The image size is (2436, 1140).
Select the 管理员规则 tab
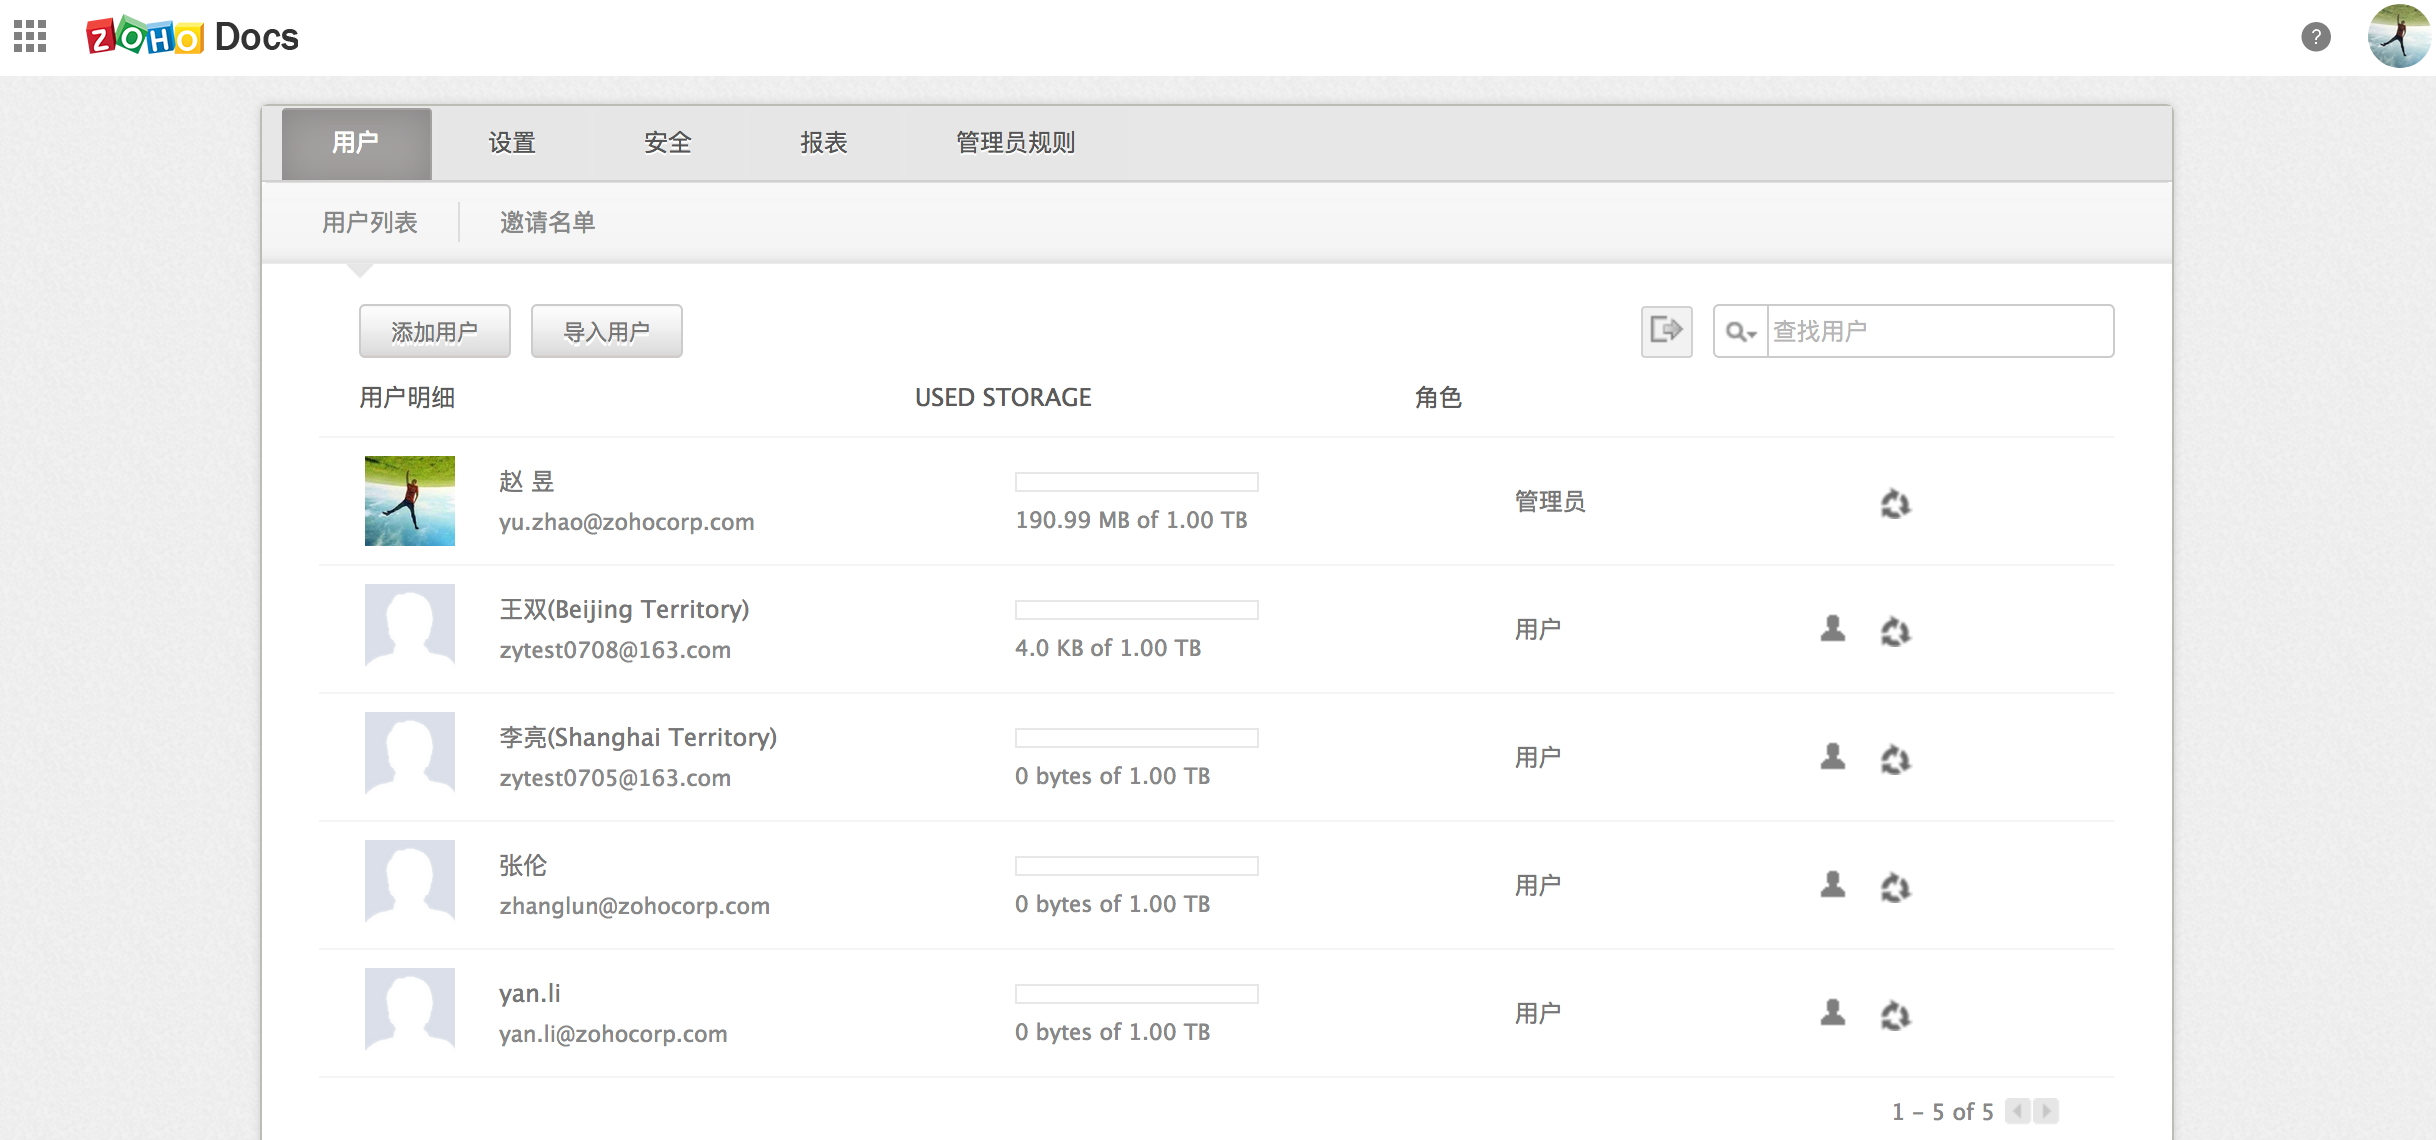click(x=1015, y=143)
